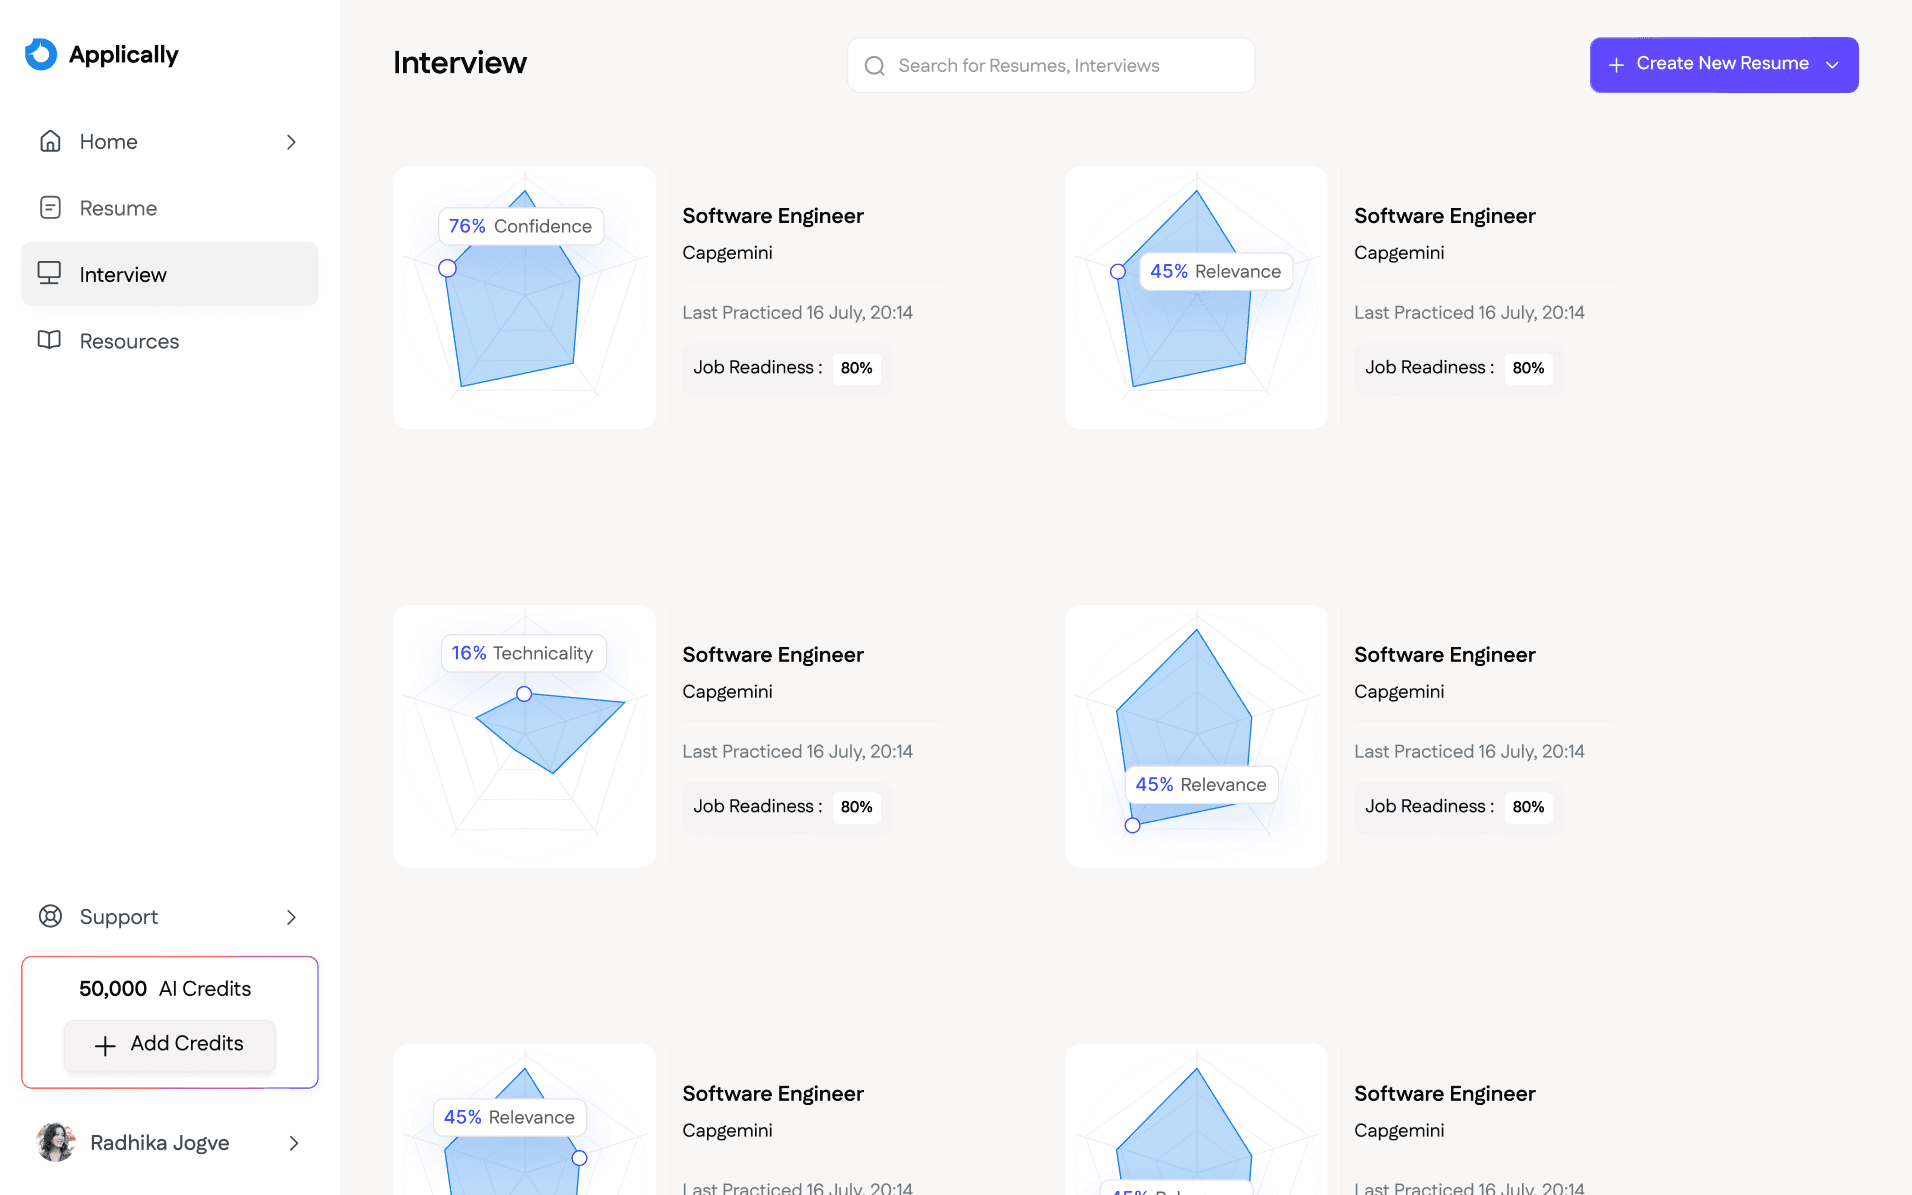The width and height of the screenshot is (1912, 1195).
Task: Open the 16% Technicality radar chart thumbnail
Action: tap(524, 736)
